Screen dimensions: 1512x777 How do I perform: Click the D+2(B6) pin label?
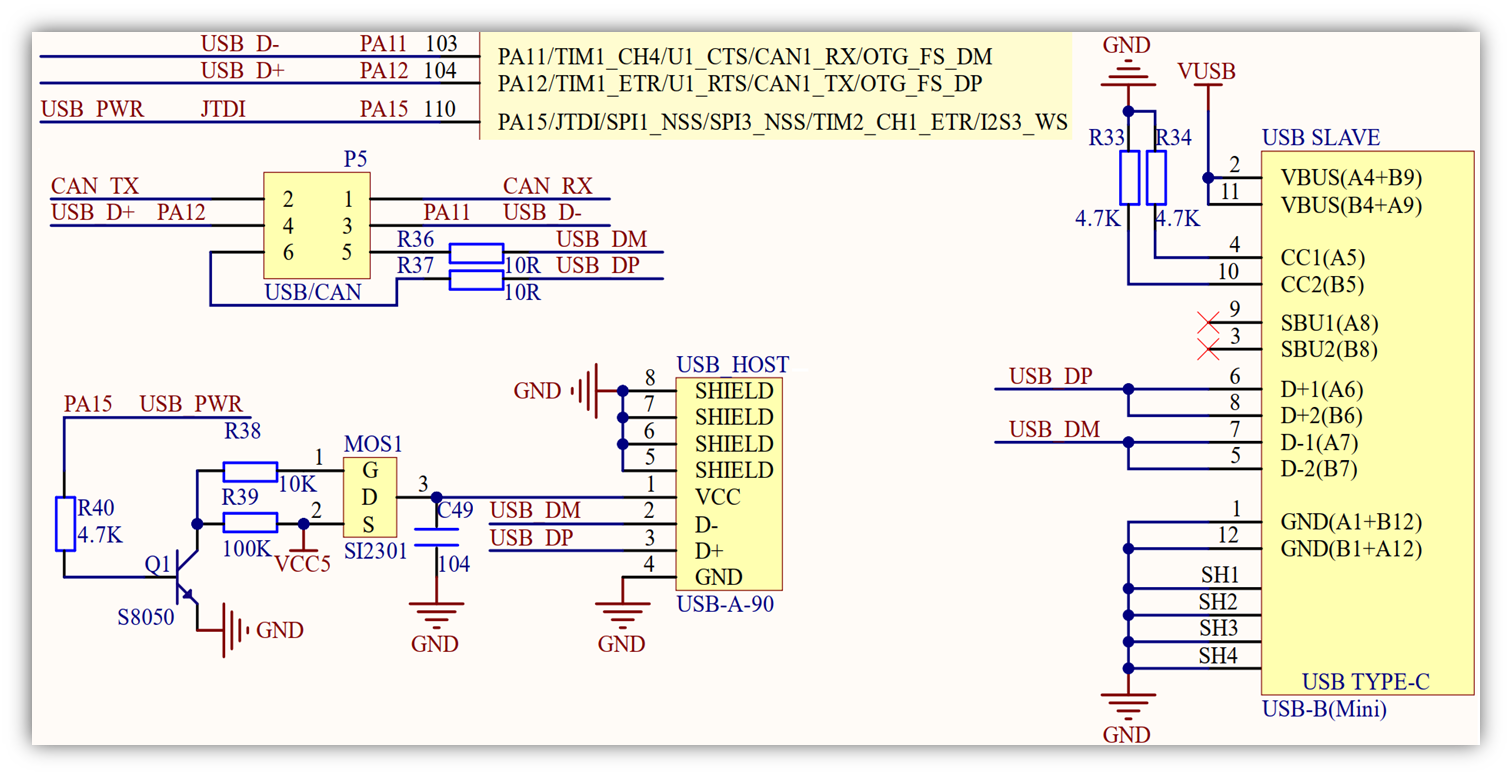point(1322,416)
